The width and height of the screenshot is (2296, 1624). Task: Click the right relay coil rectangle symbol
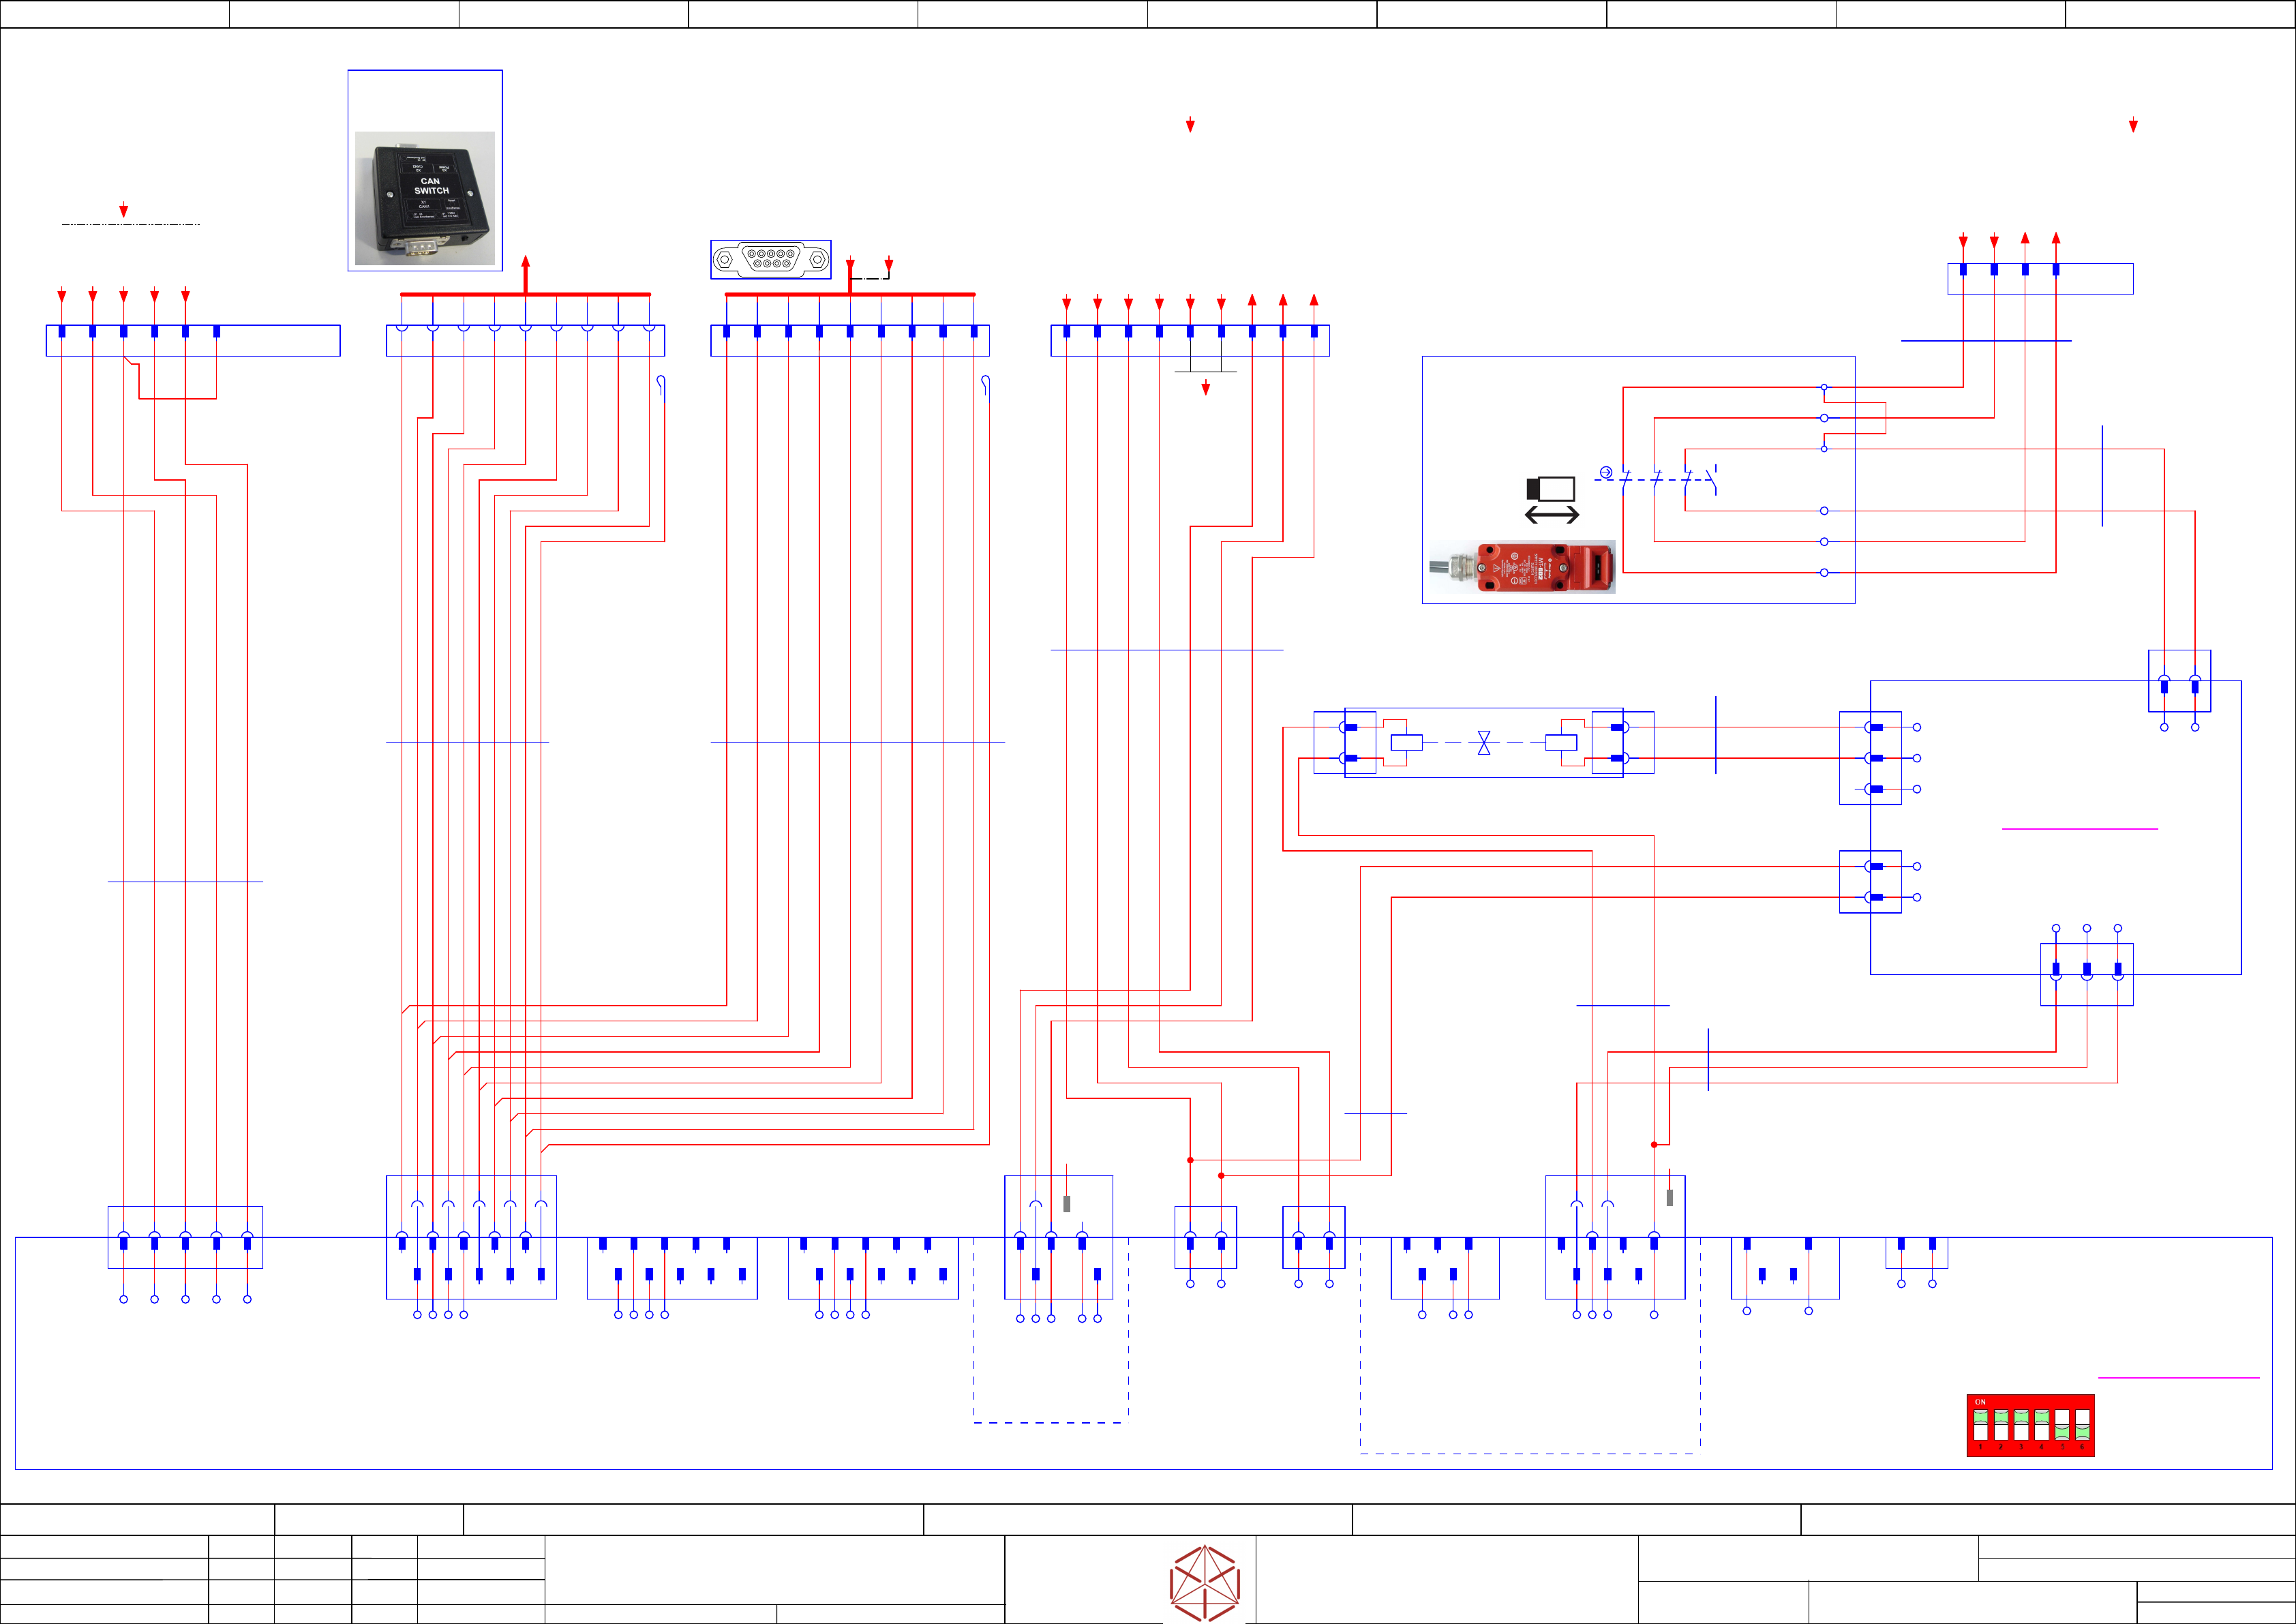click(1561, 743)
